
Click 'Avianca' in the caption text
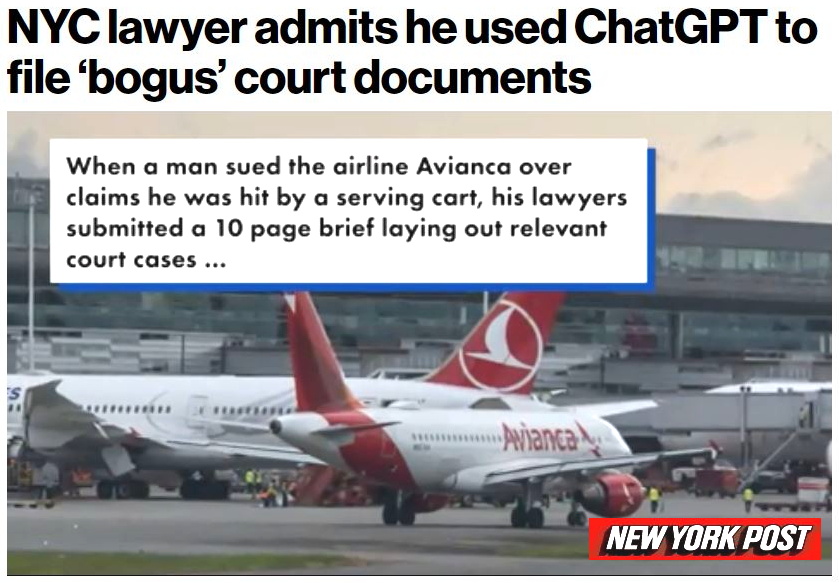pos(463,167)
